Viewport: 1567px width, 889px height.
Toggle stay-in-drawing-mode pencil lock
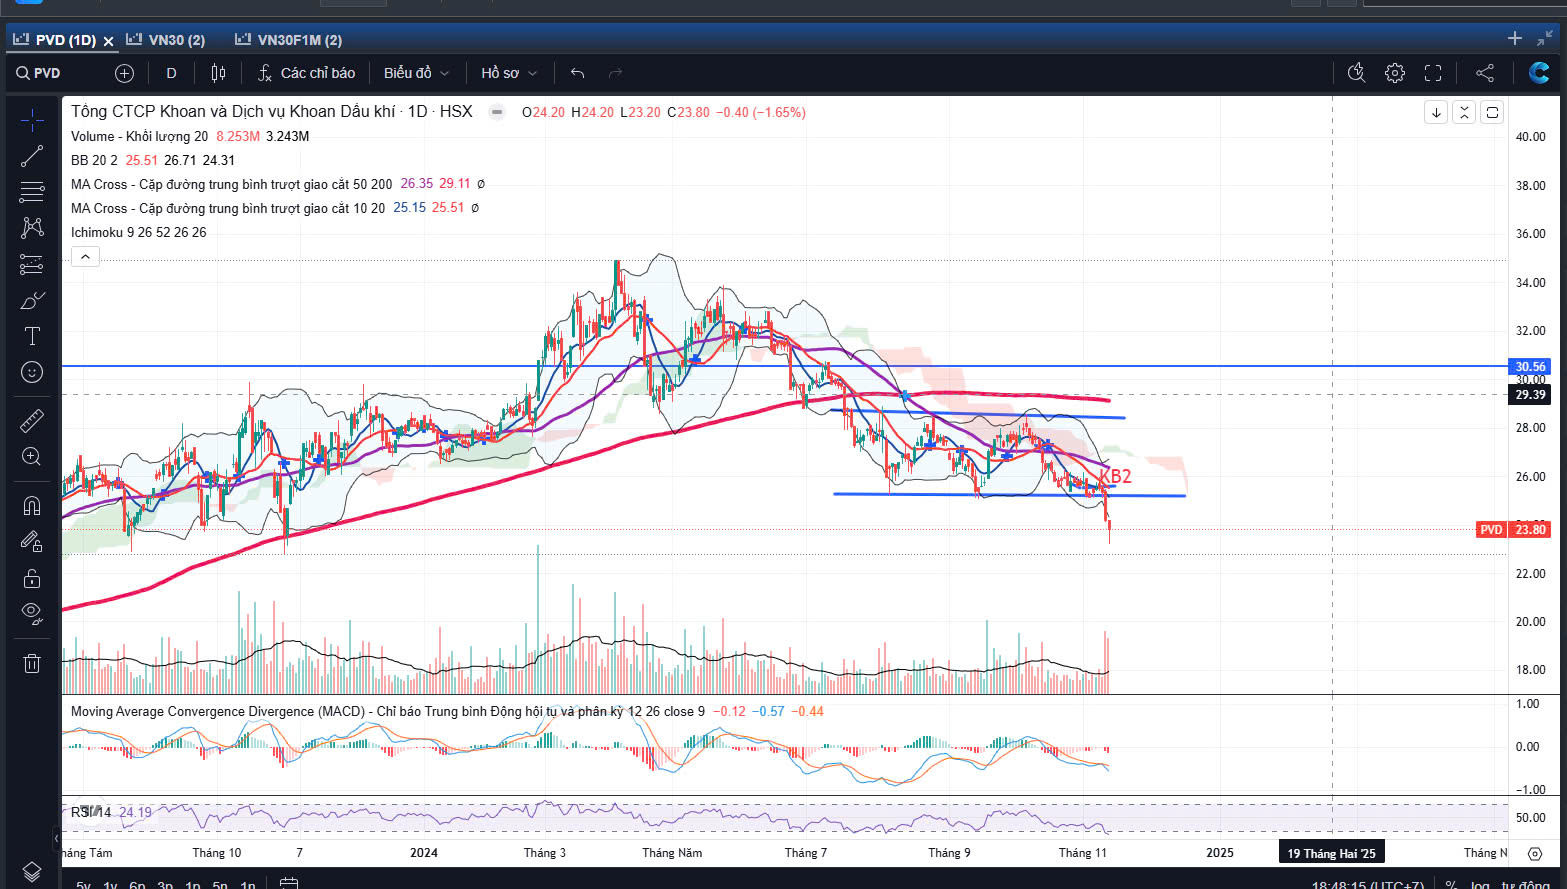32,541
